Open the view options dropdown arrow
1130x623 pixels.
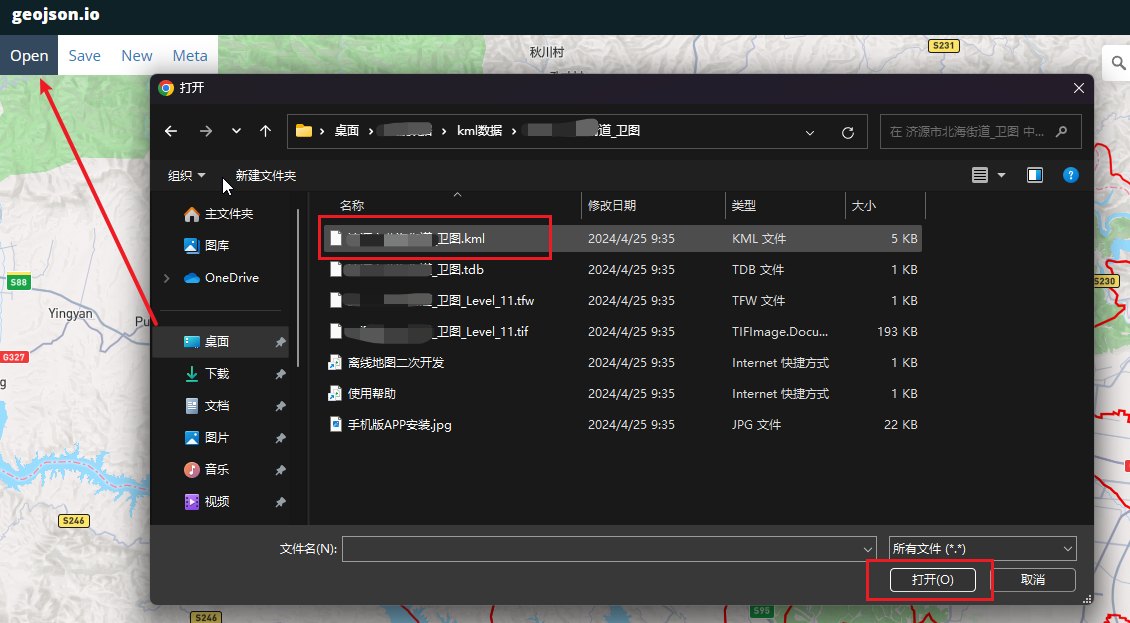[1001, 175]
